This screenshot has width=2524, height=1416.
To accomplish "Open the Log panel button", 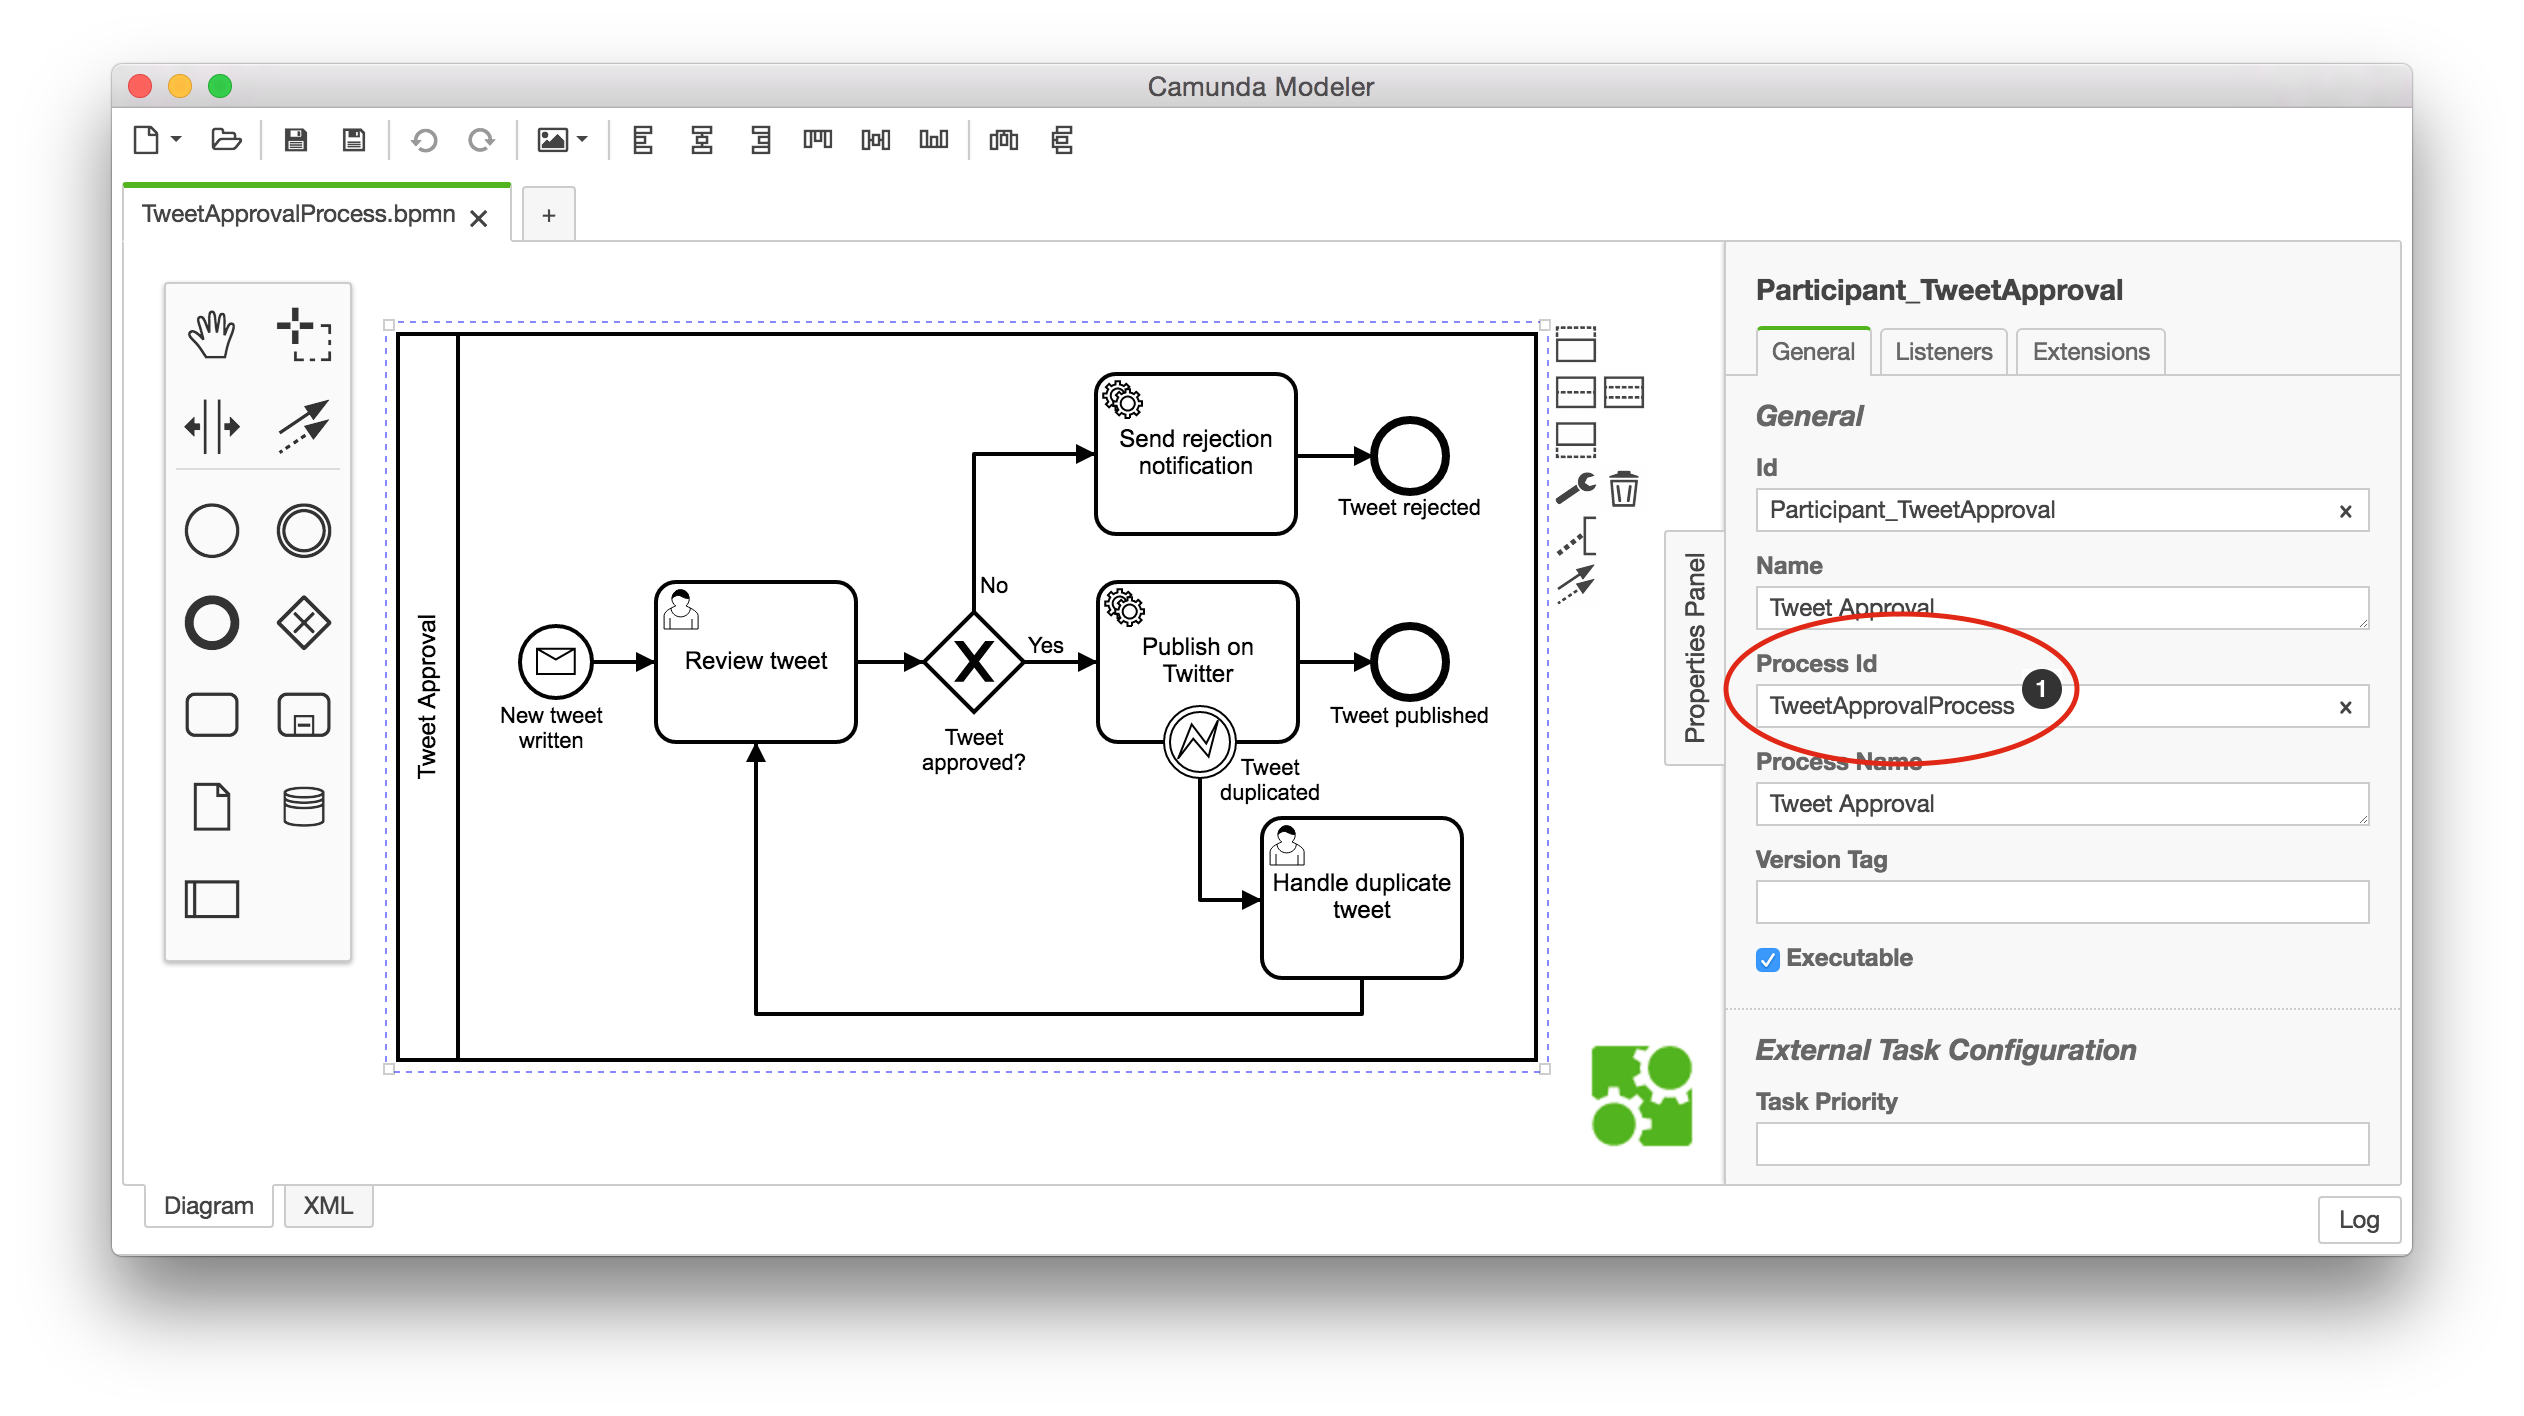I will point(2358,1220).
